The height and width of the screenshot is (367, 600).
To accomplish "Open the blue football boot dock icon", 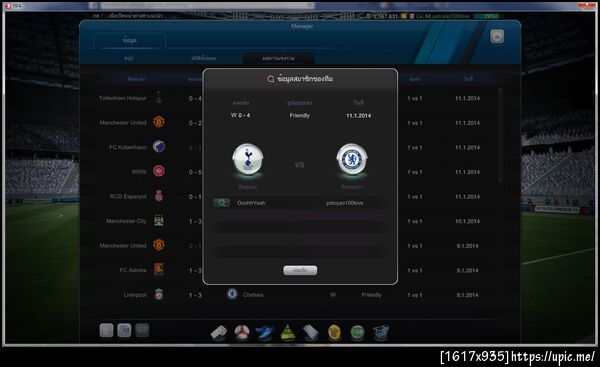I will click(x=264, y=332).
